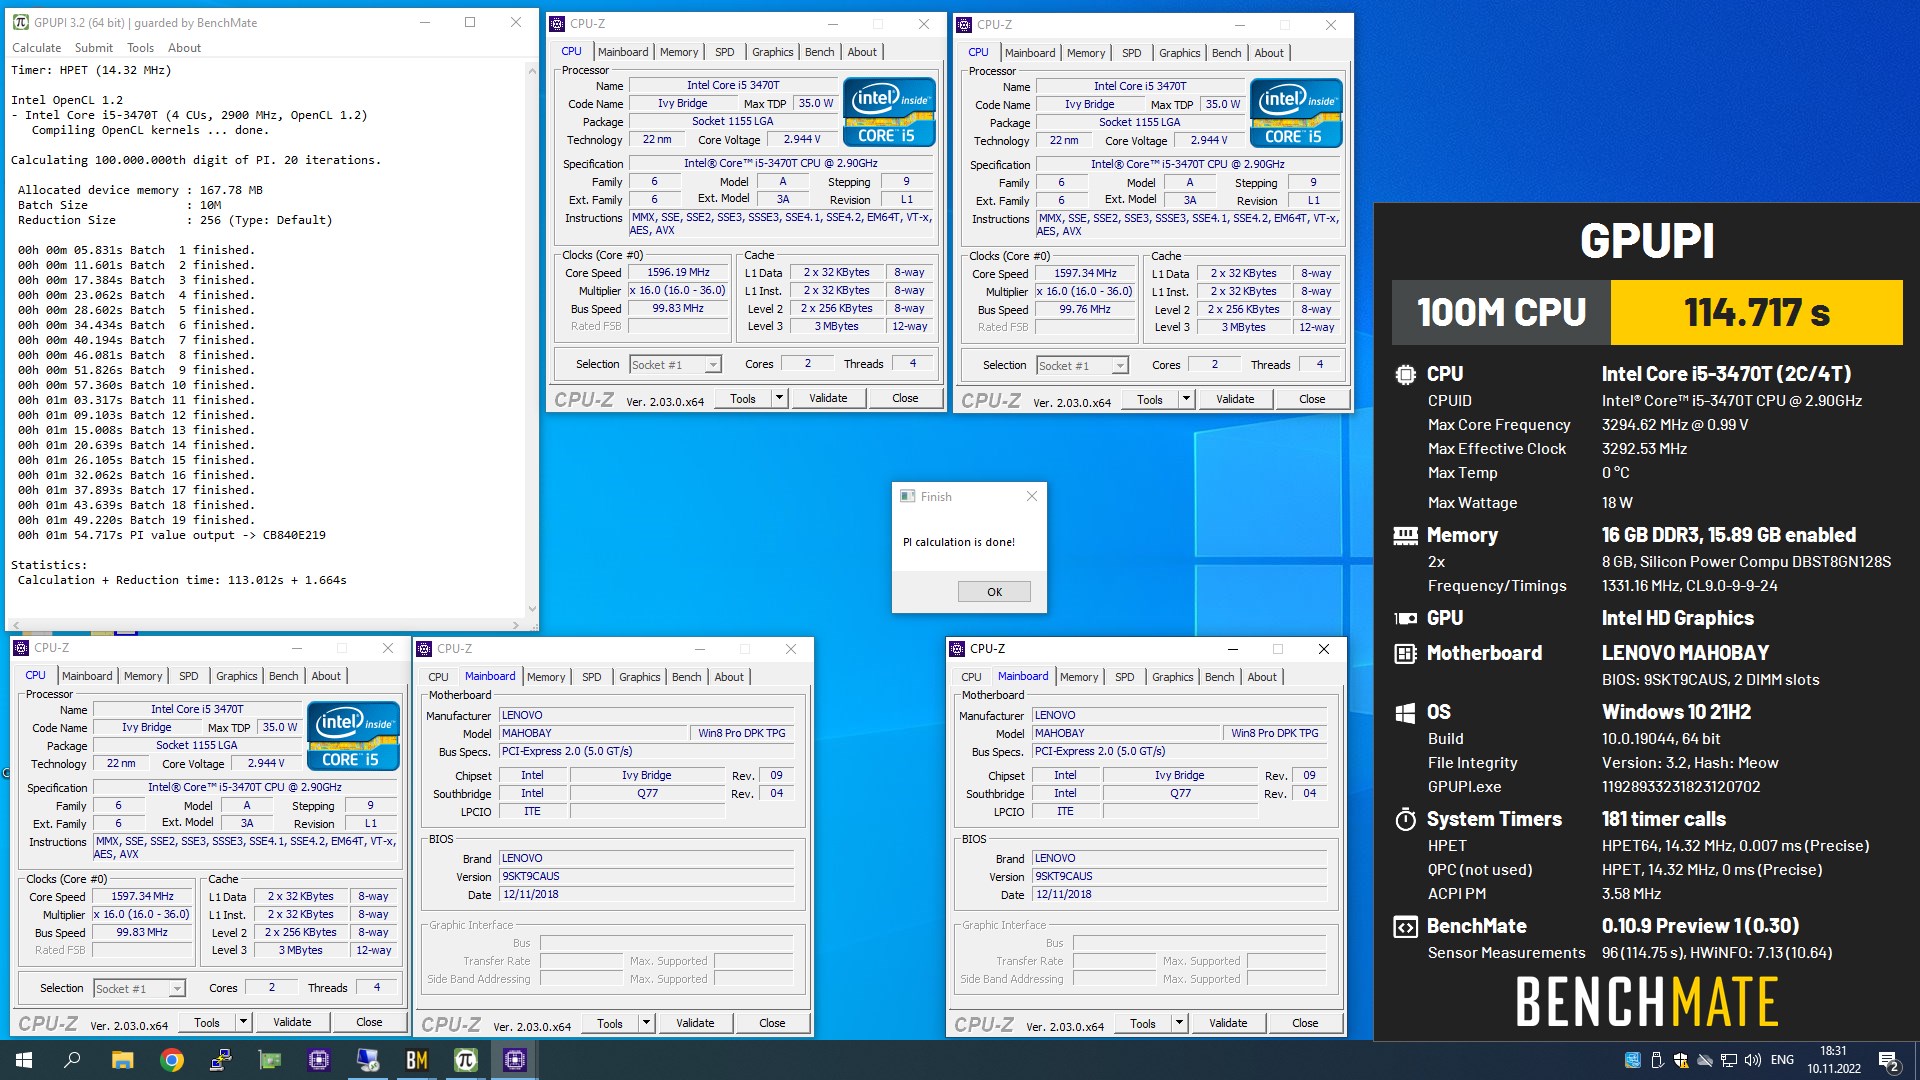Switch to SPD tab in top-right CPU-Z
1920x1080 pixels.
click(x=1131, y=53)
